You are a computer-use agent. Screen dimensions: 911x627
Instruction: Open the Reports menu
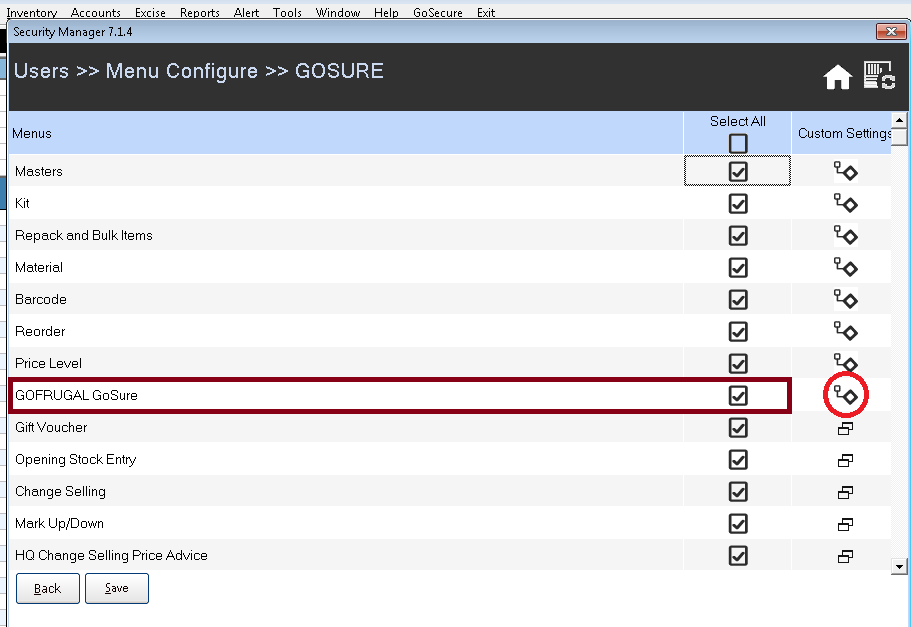point(199,12)
